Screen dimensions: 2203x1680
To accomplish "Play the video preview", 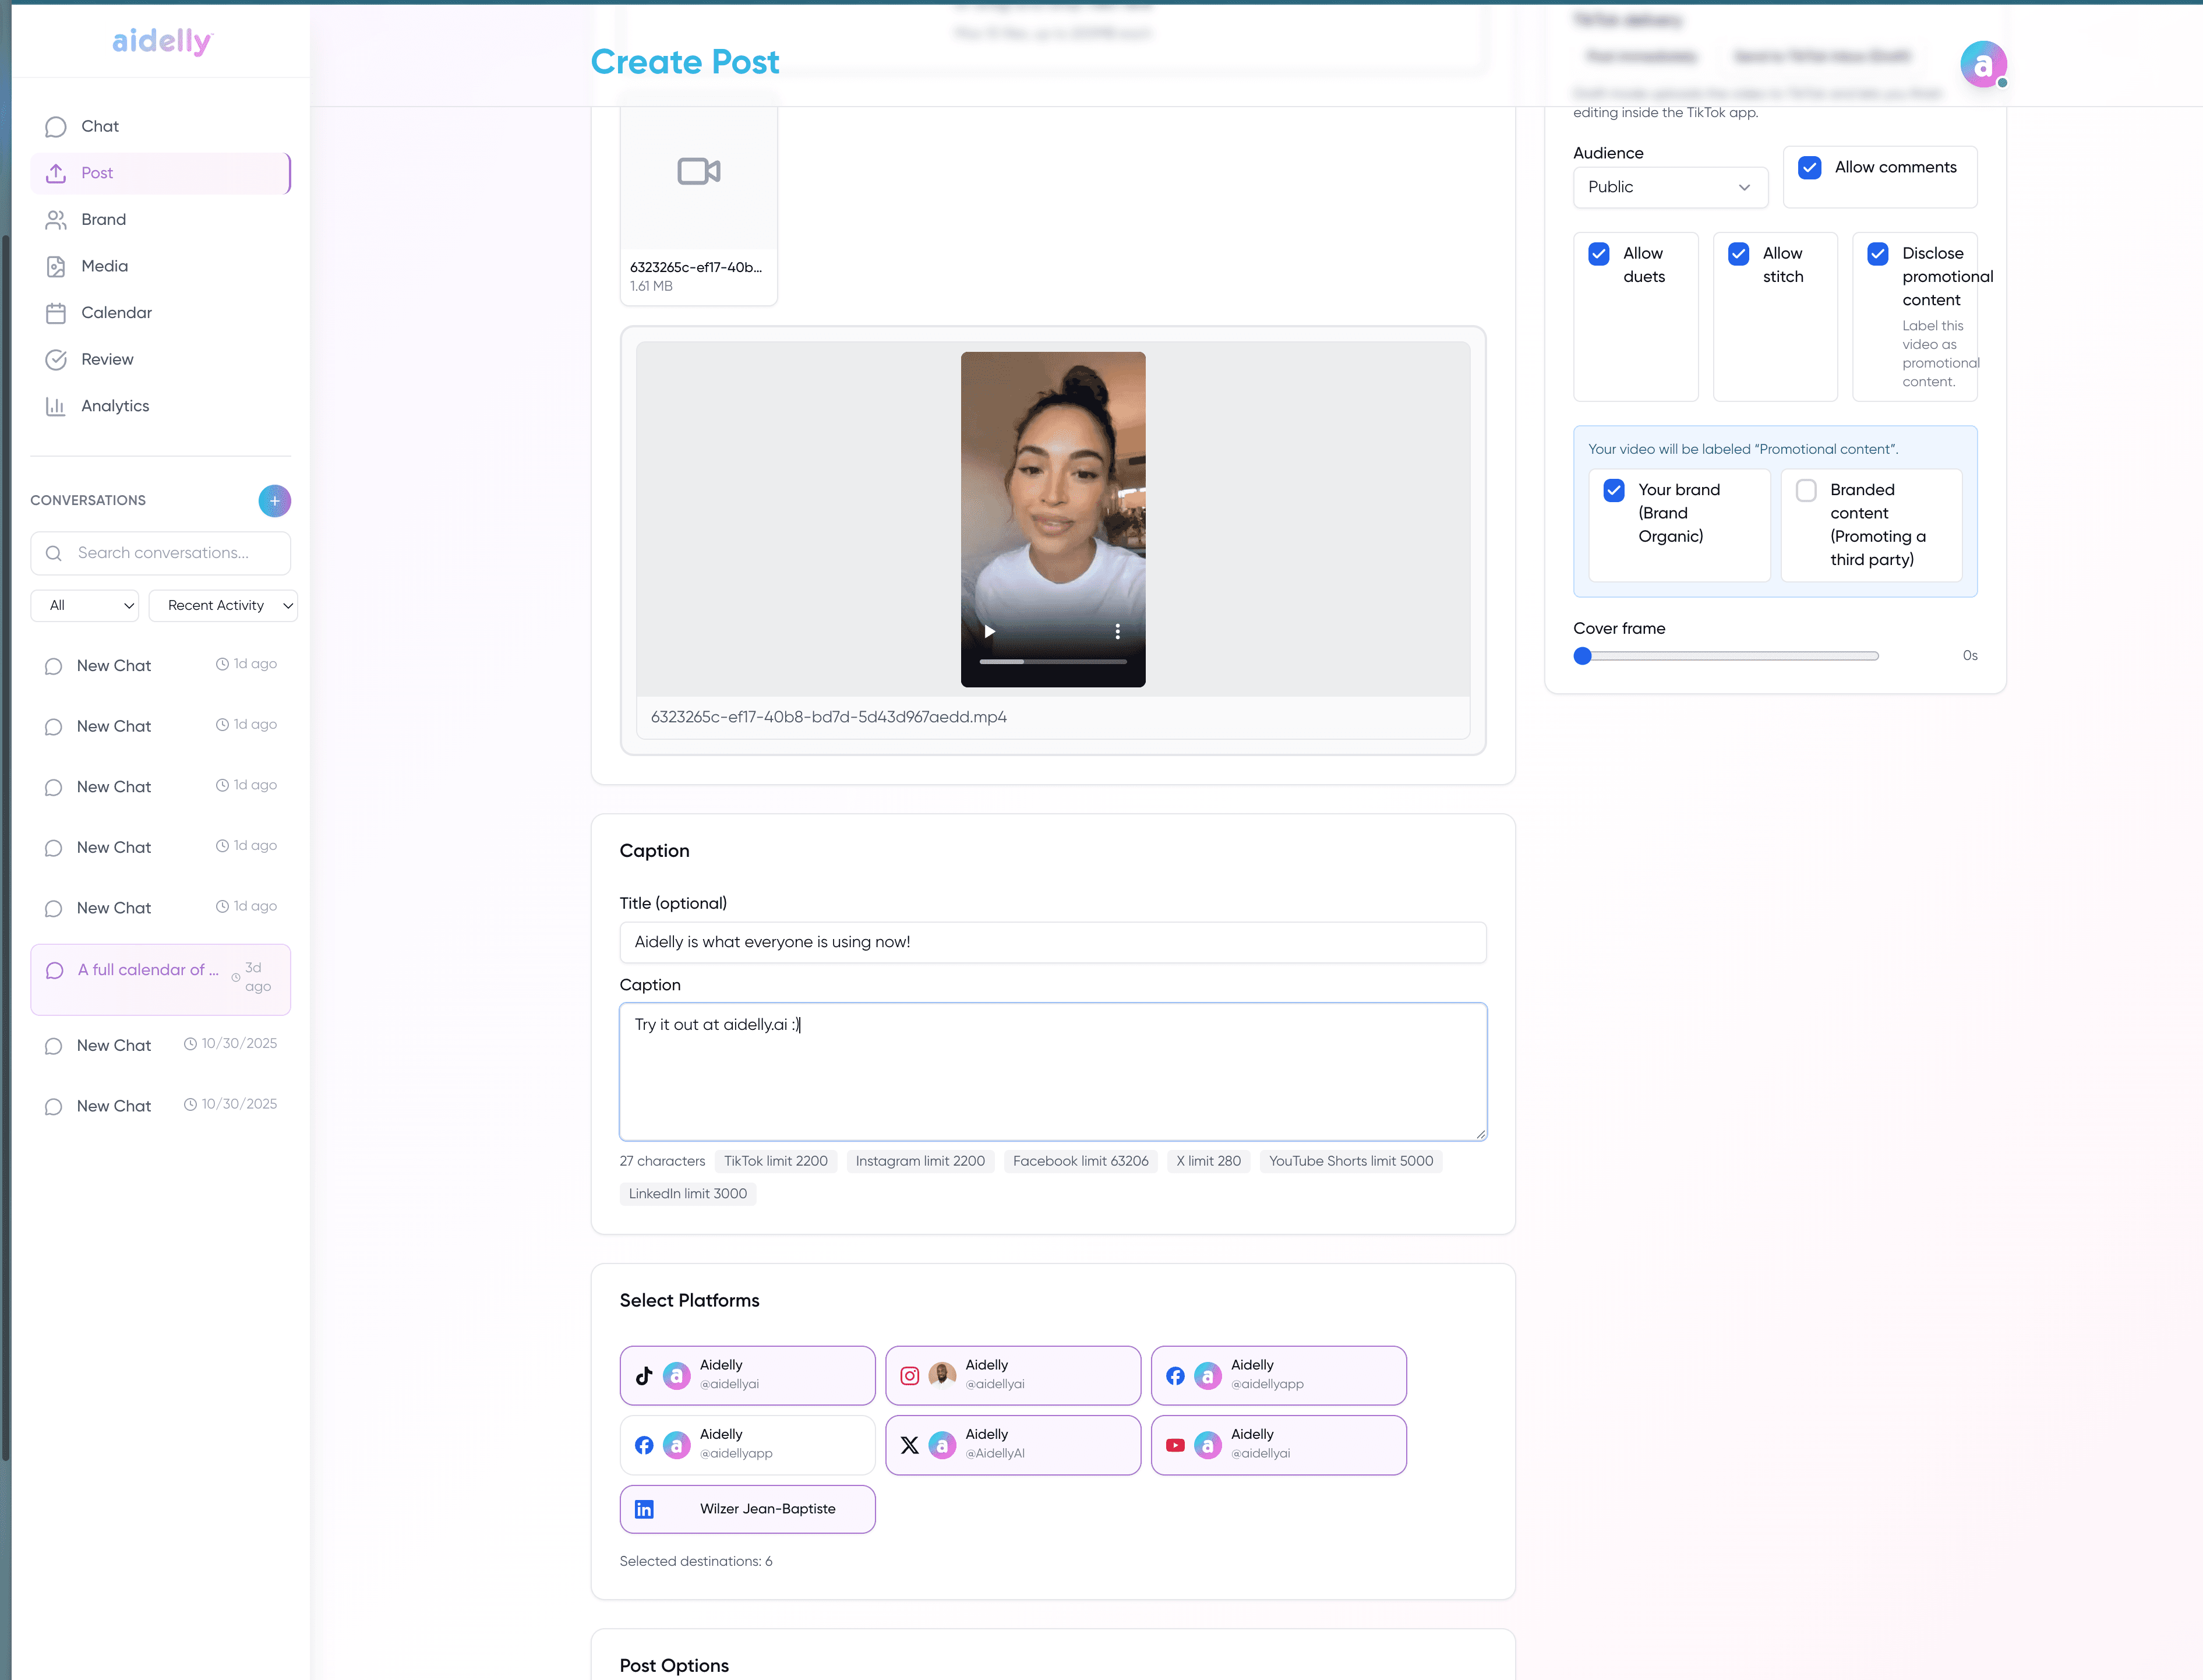I will tap(989, 631).
